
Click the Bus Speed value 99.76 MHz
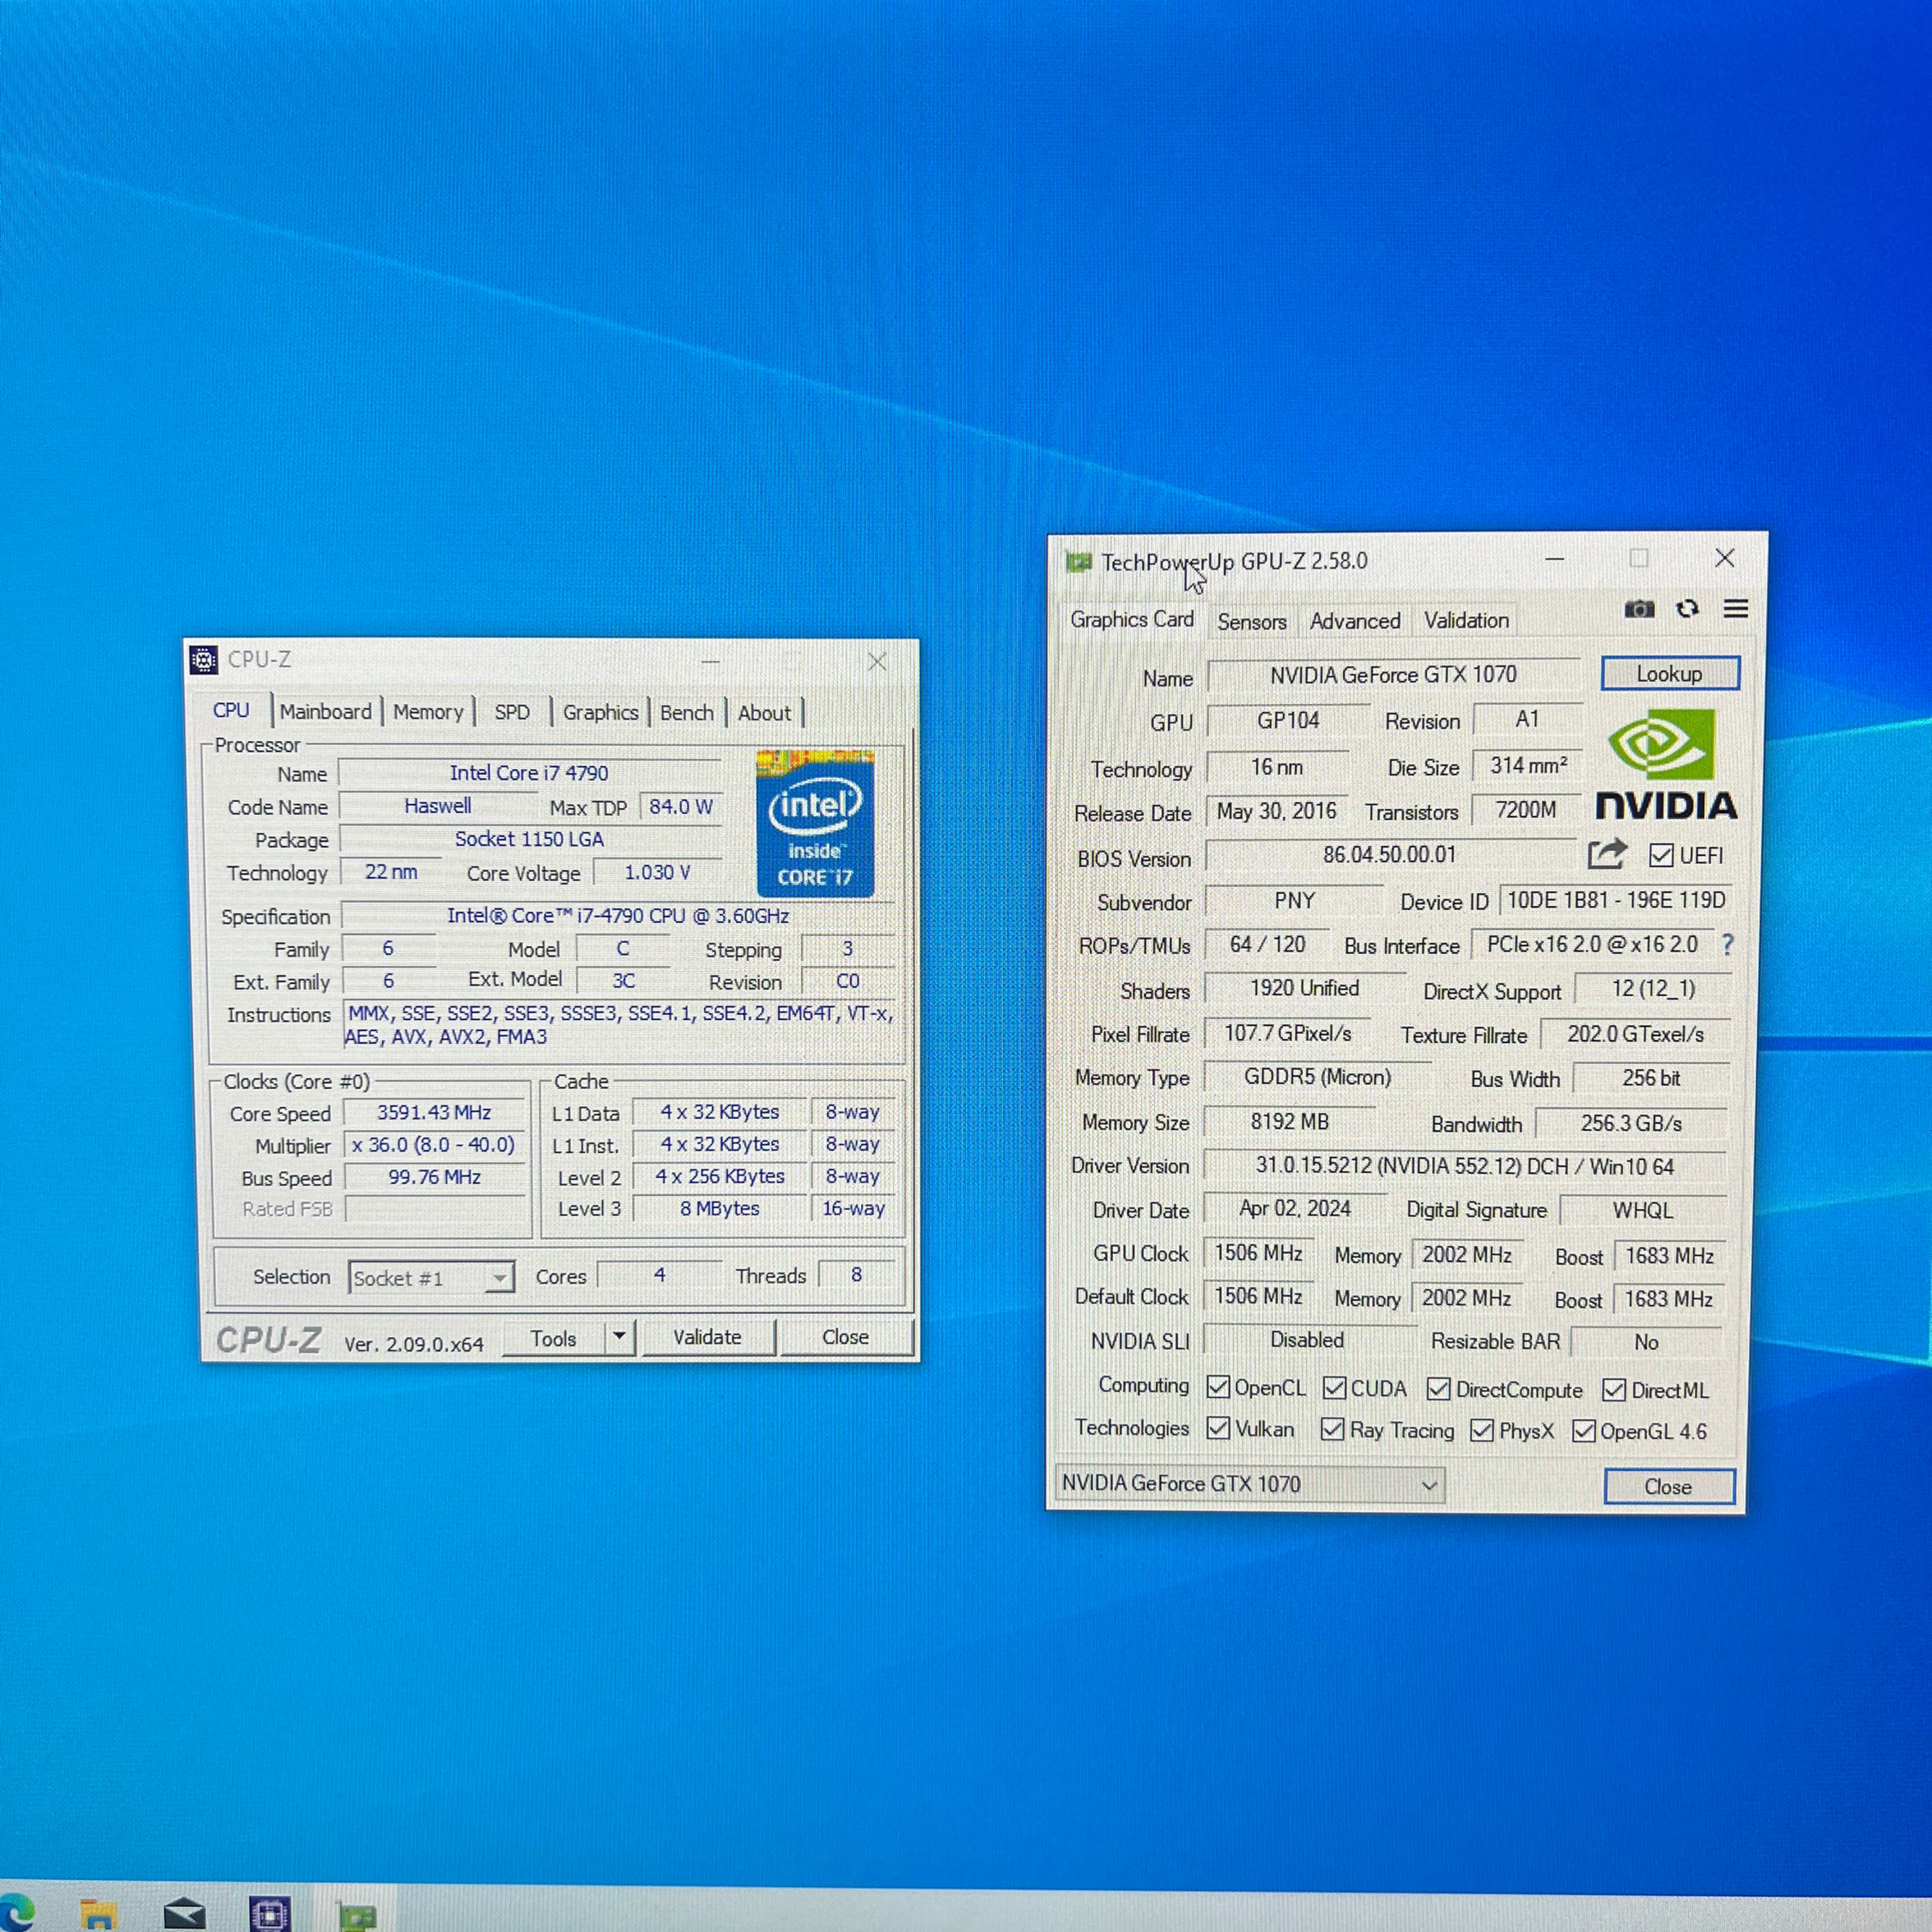(x=434, y=1177)
